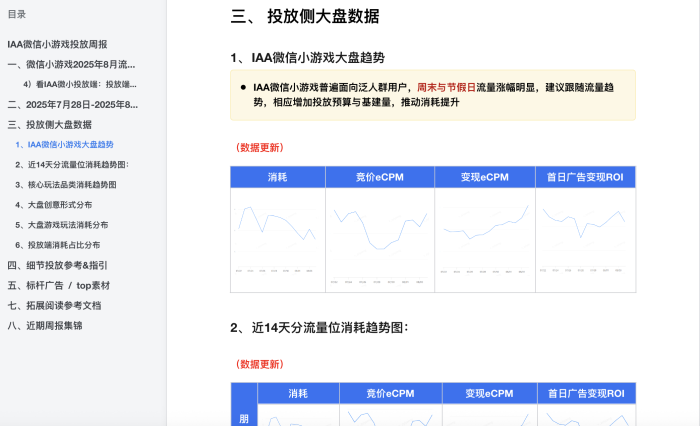
Task: Navigate to '3、核心玩法品类消耗趋势图'
Action: pyautogui.click(x=66, y=185)
